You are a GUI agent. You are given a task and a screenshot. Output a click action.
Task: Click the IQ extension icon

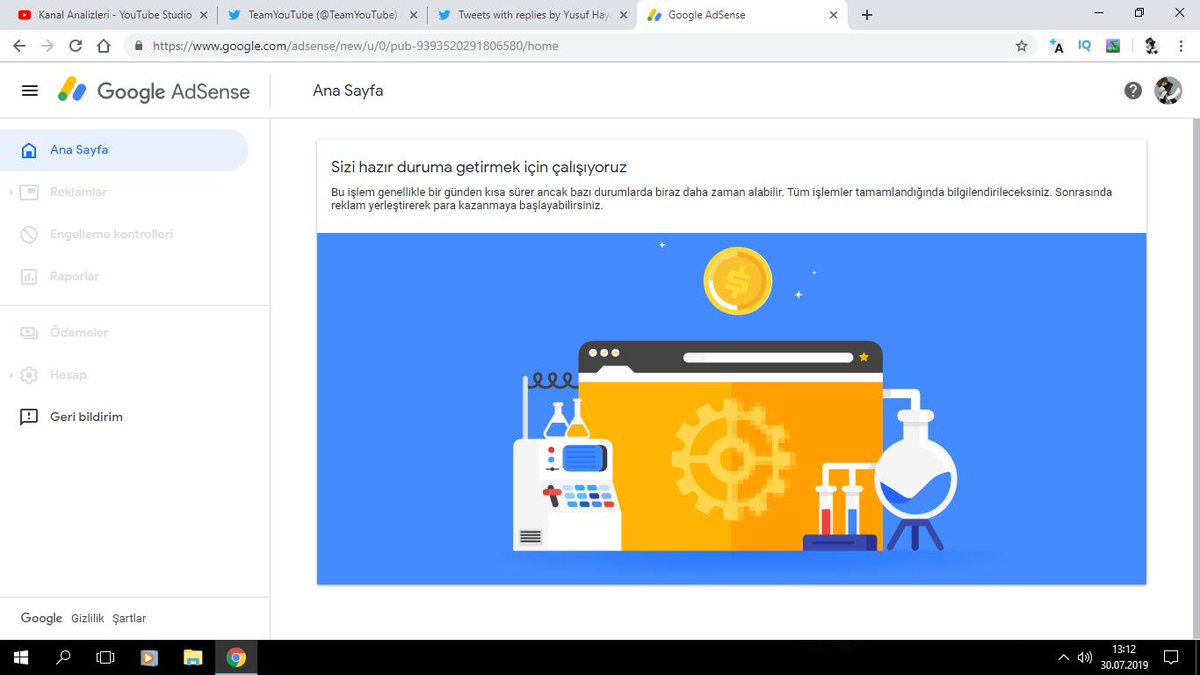pyautogui.click(x=1085, y=46)
